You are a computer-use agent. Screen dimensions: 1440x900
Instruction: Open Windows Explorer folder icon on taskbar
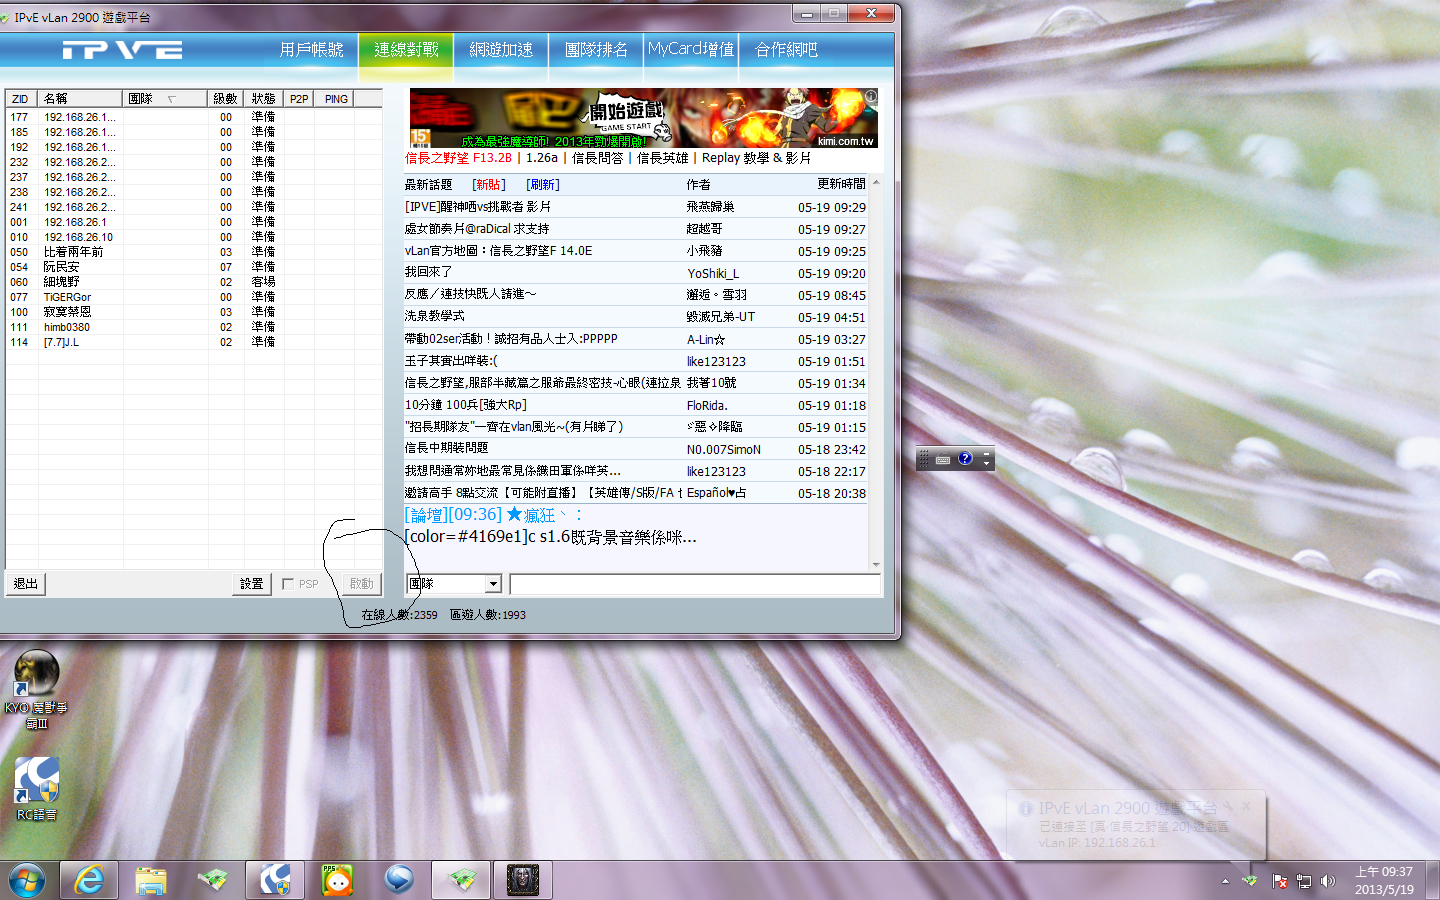[x=151, y=880]
